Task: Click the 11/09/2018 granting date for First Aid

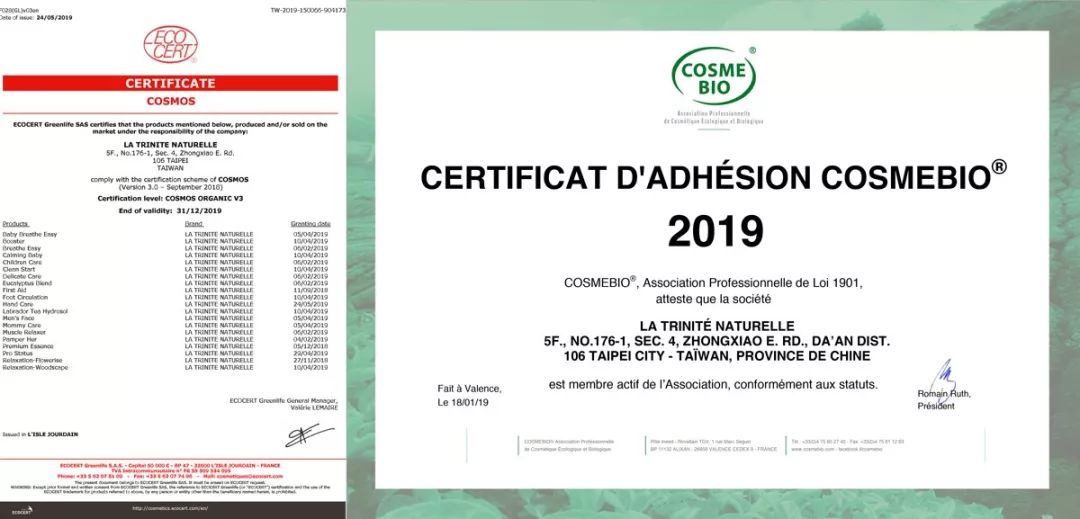Action: (x=311, y=290)
